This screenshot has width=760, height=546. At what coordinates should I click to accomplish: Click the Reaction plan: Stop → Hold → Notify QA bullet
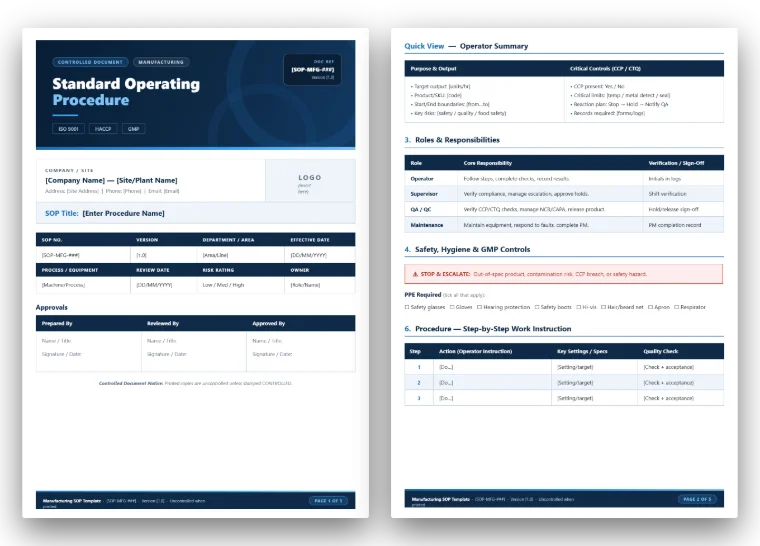[619, 104]
